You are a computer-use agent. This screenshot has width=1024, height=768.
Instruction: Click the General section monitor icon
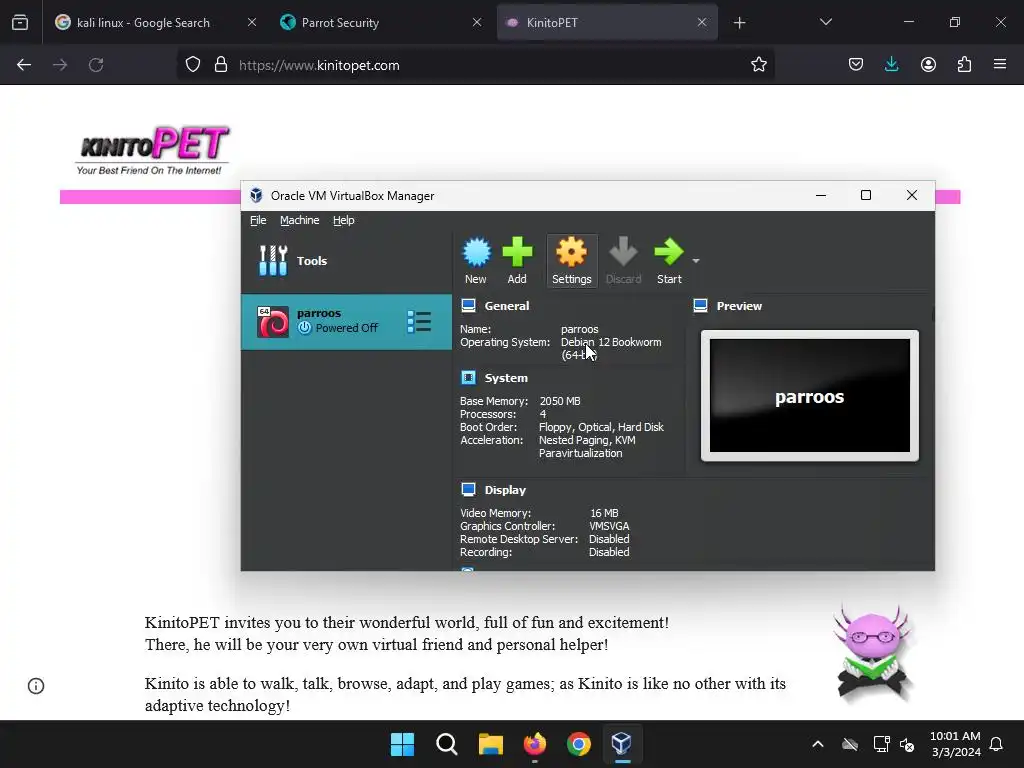468,306
